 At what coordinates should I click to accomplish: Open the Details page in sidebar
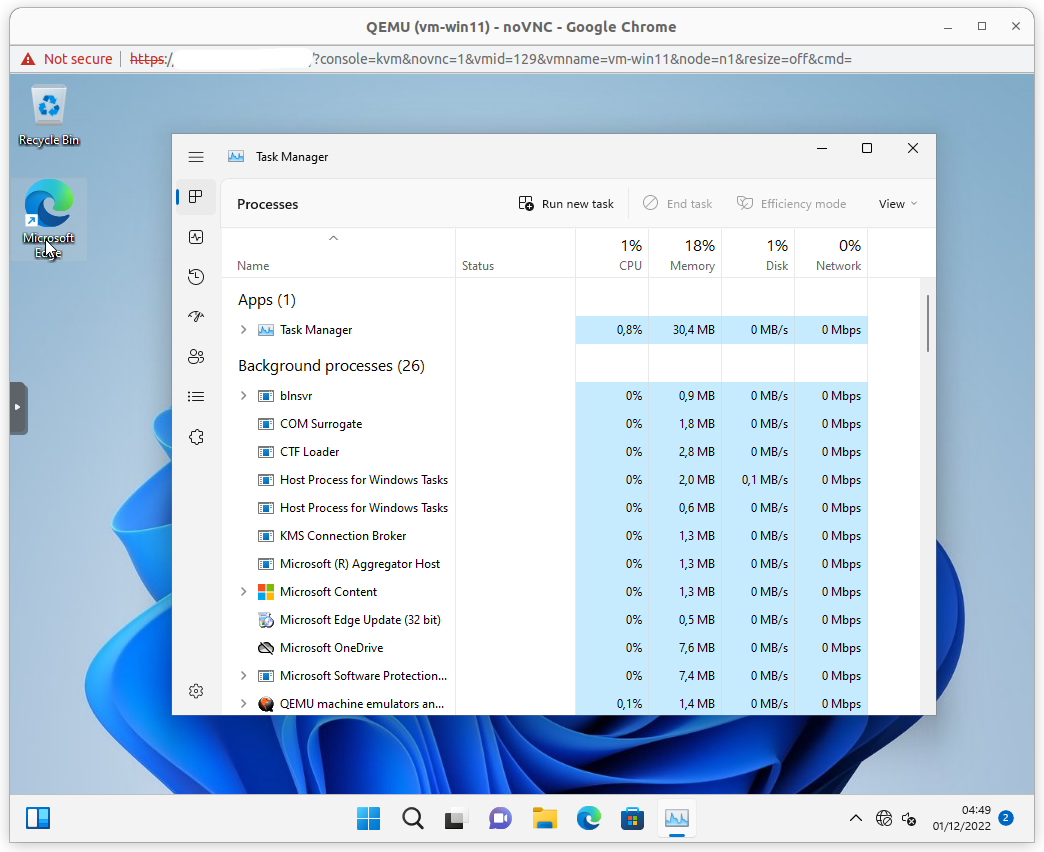point(196,397)
